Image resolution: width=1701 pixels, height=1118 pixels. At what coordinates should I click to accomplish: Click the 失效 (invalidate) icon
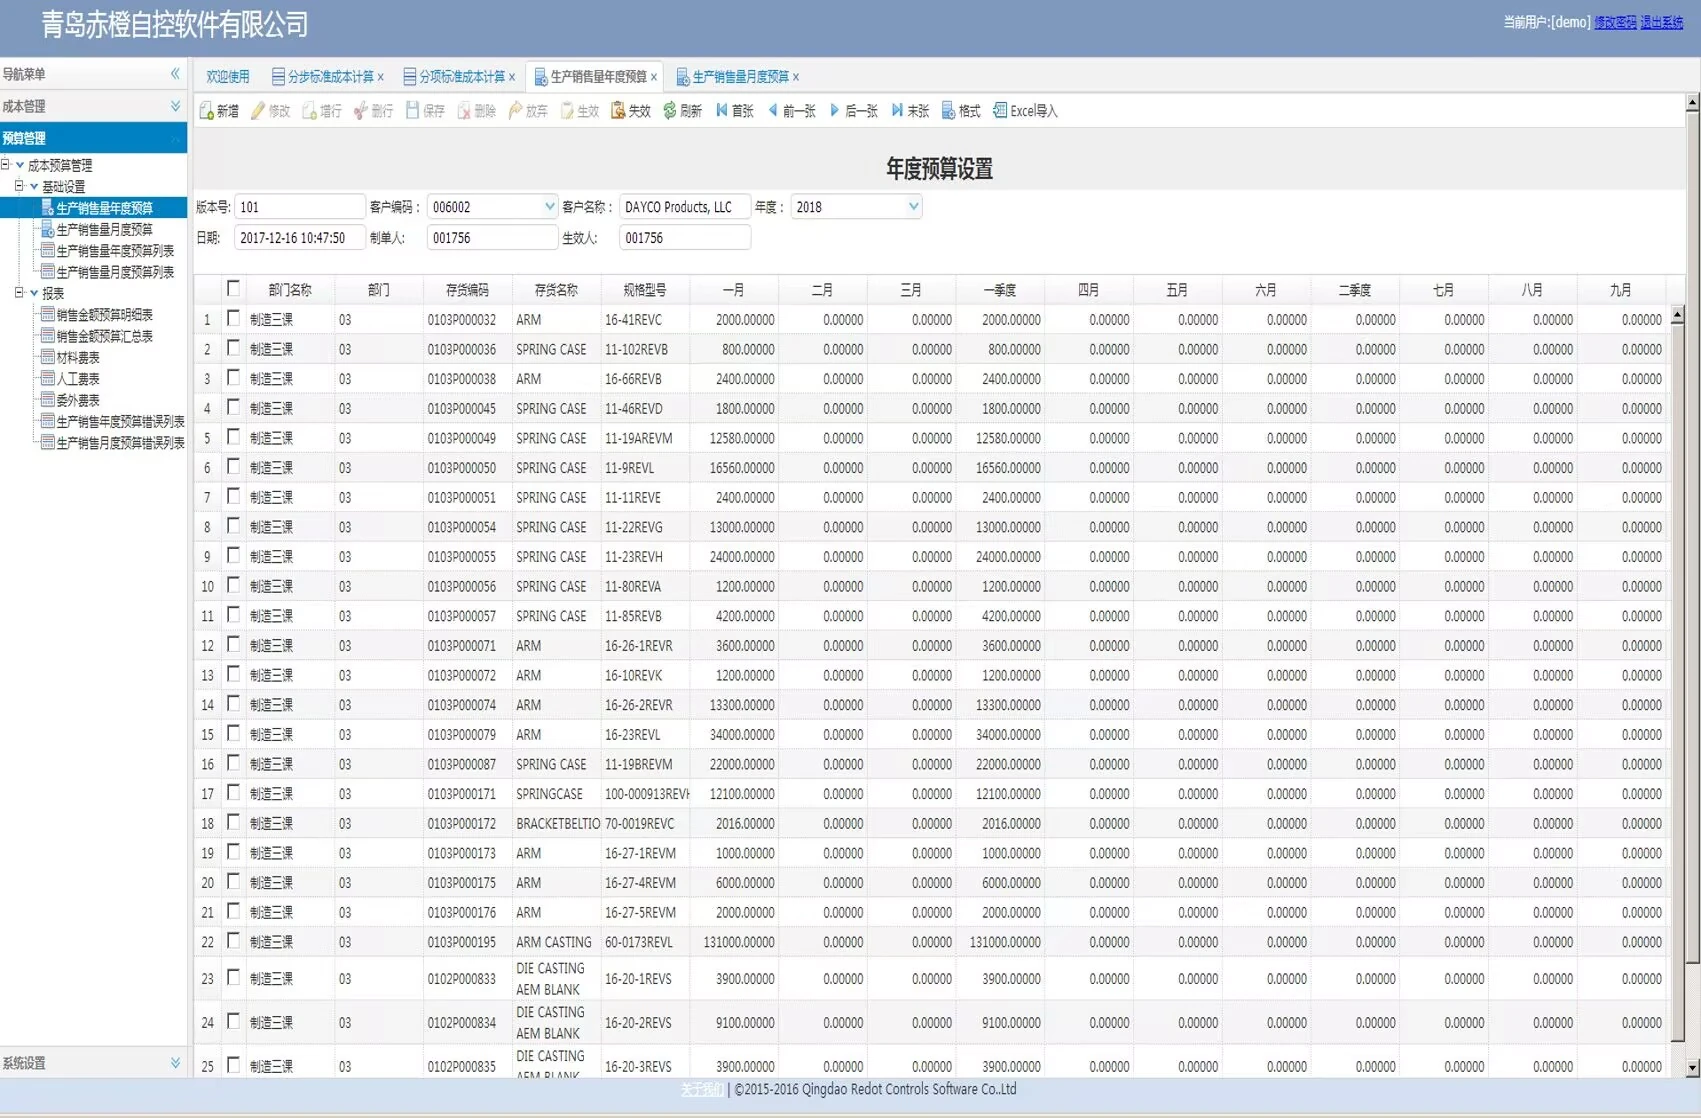[618, 110]
